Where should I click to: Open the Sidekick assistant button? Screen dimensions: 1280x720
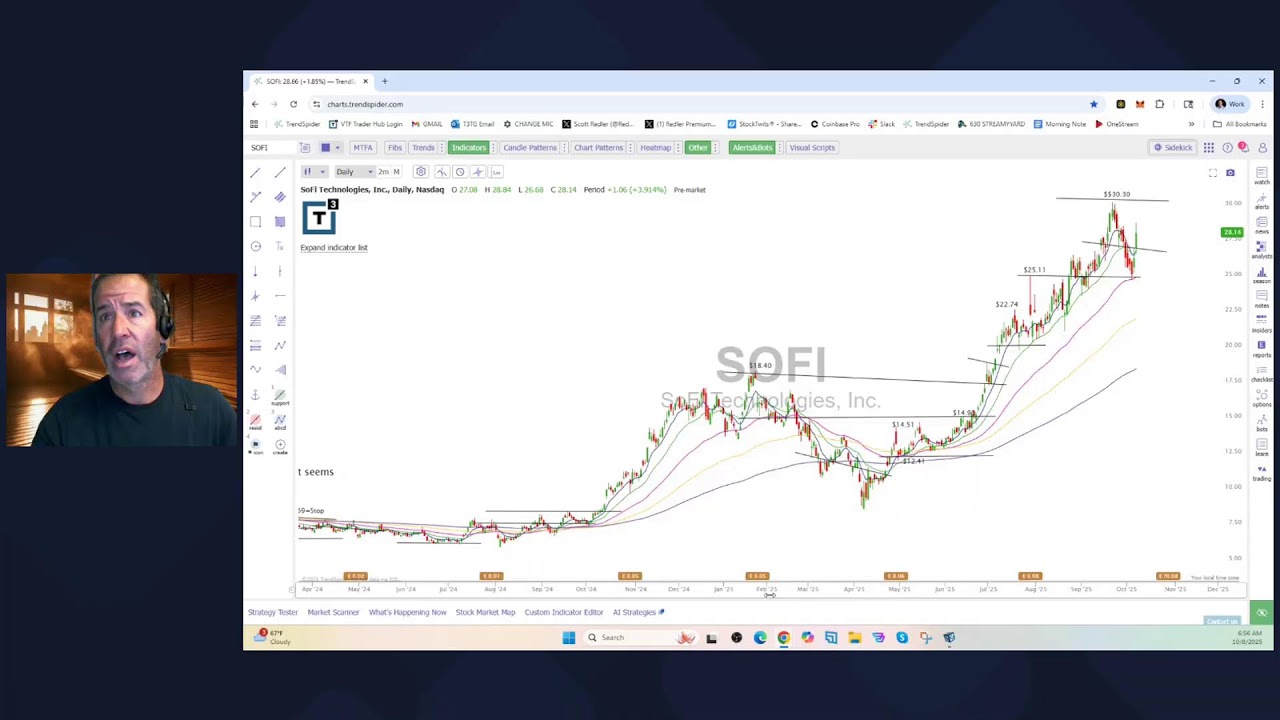point(1172,148)
